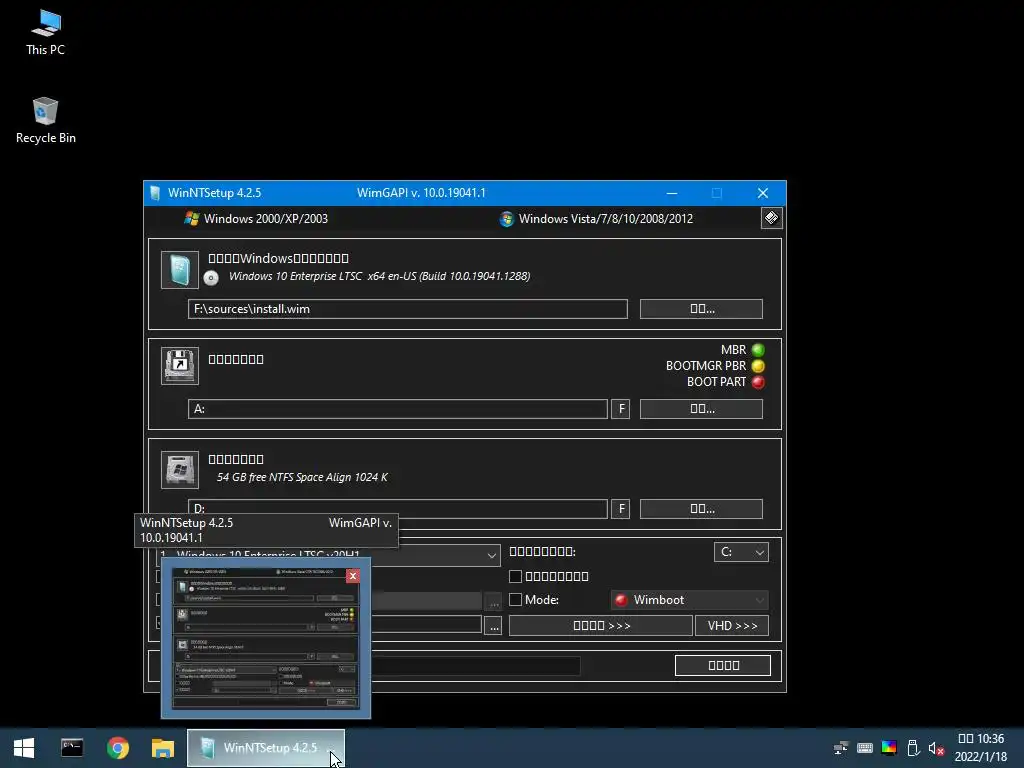
Task: Select the This PC desktop icon
Action: point(45,33)
